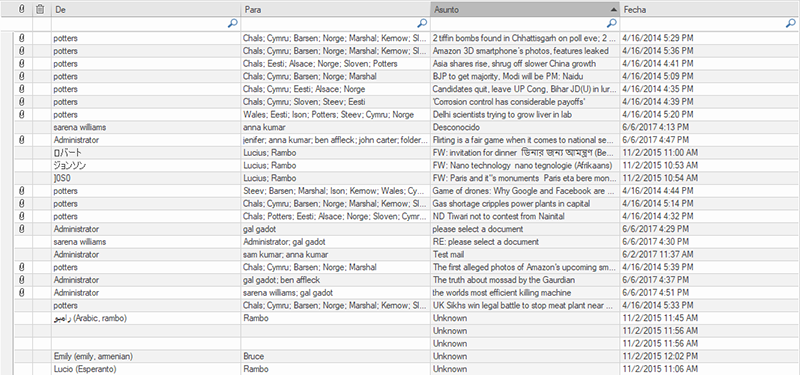Screen dimensions: 800x375
Task: Sort by the Asunto column header
Action: (x=525, y=9)
